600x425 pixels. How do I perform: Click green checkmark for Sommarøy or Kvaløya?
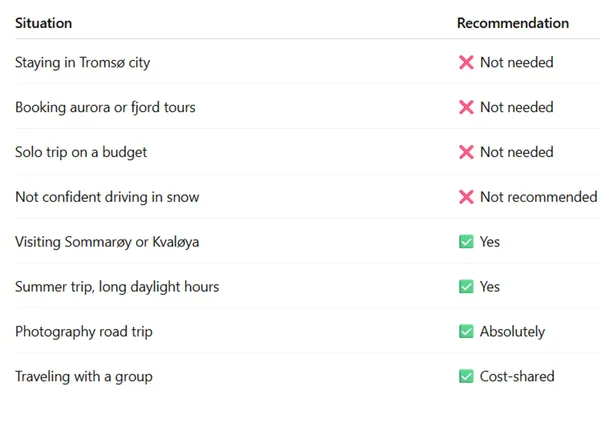pyautogui.click(x=466, y=242)
